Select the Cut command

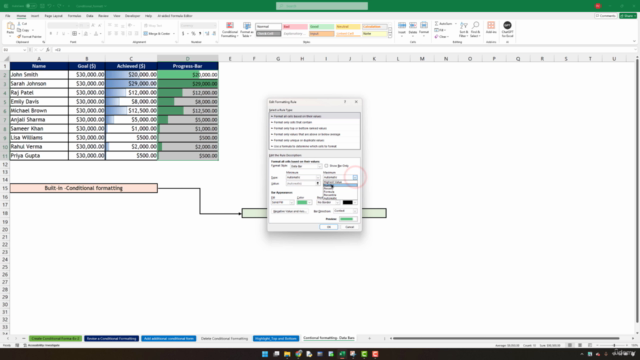point(22,24)
